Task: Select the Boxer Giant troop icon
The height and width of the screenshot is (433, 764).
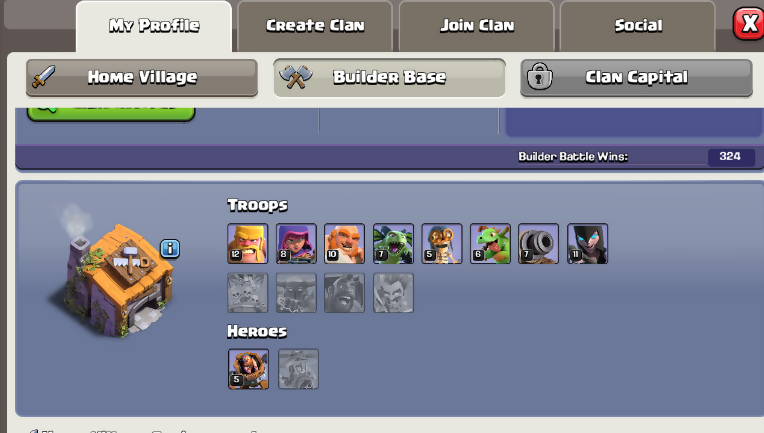Action: [344, 244]
